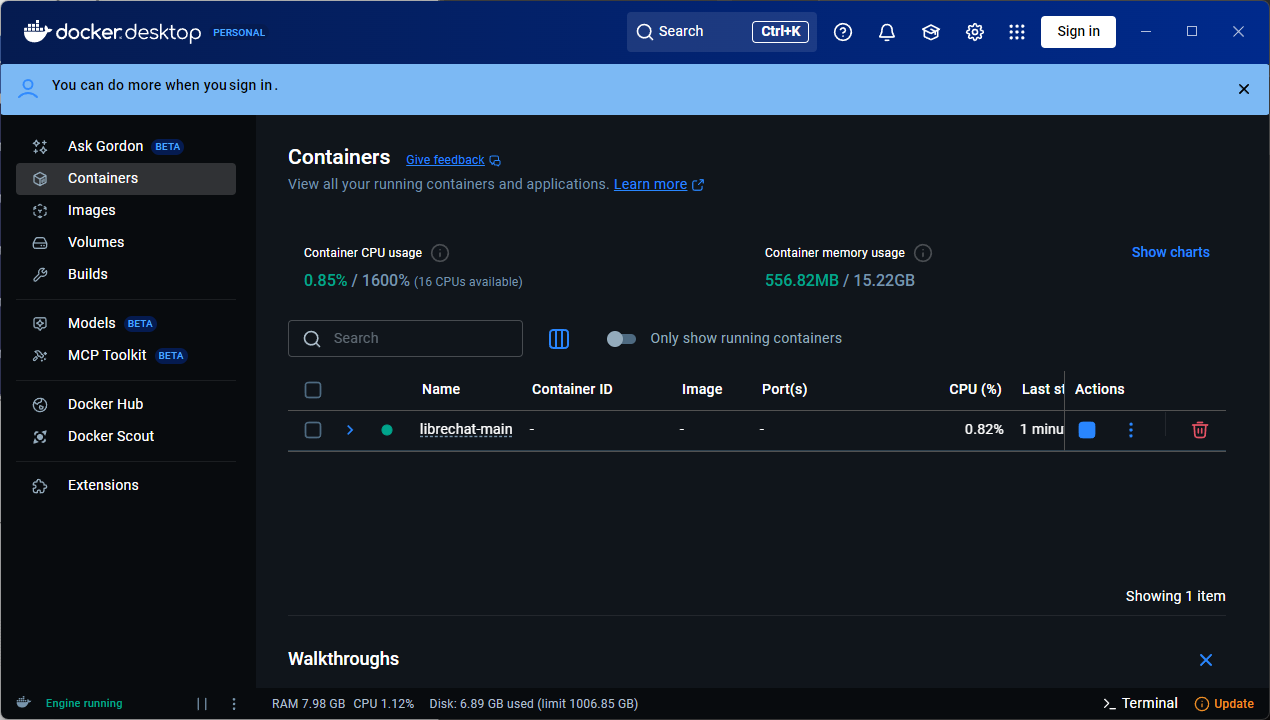Click the Images sidebar icon

[x=40, y=211]
